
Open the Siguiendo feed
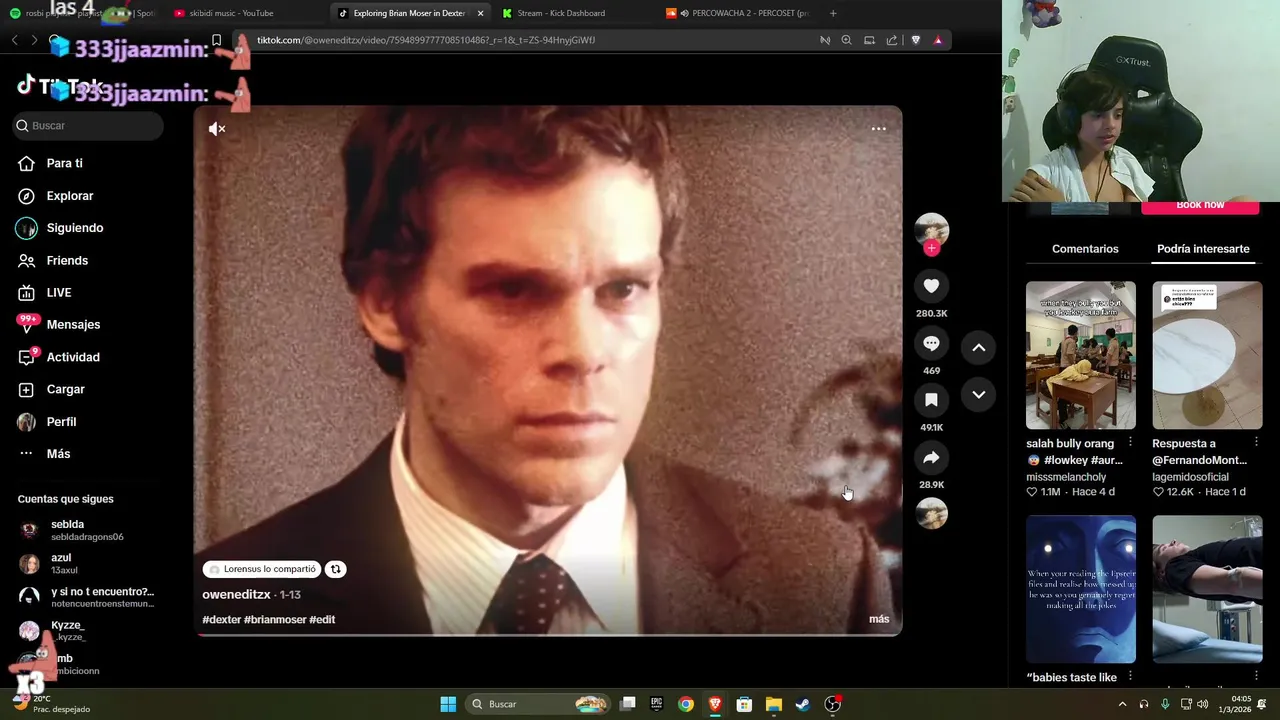tap(74, 228)
